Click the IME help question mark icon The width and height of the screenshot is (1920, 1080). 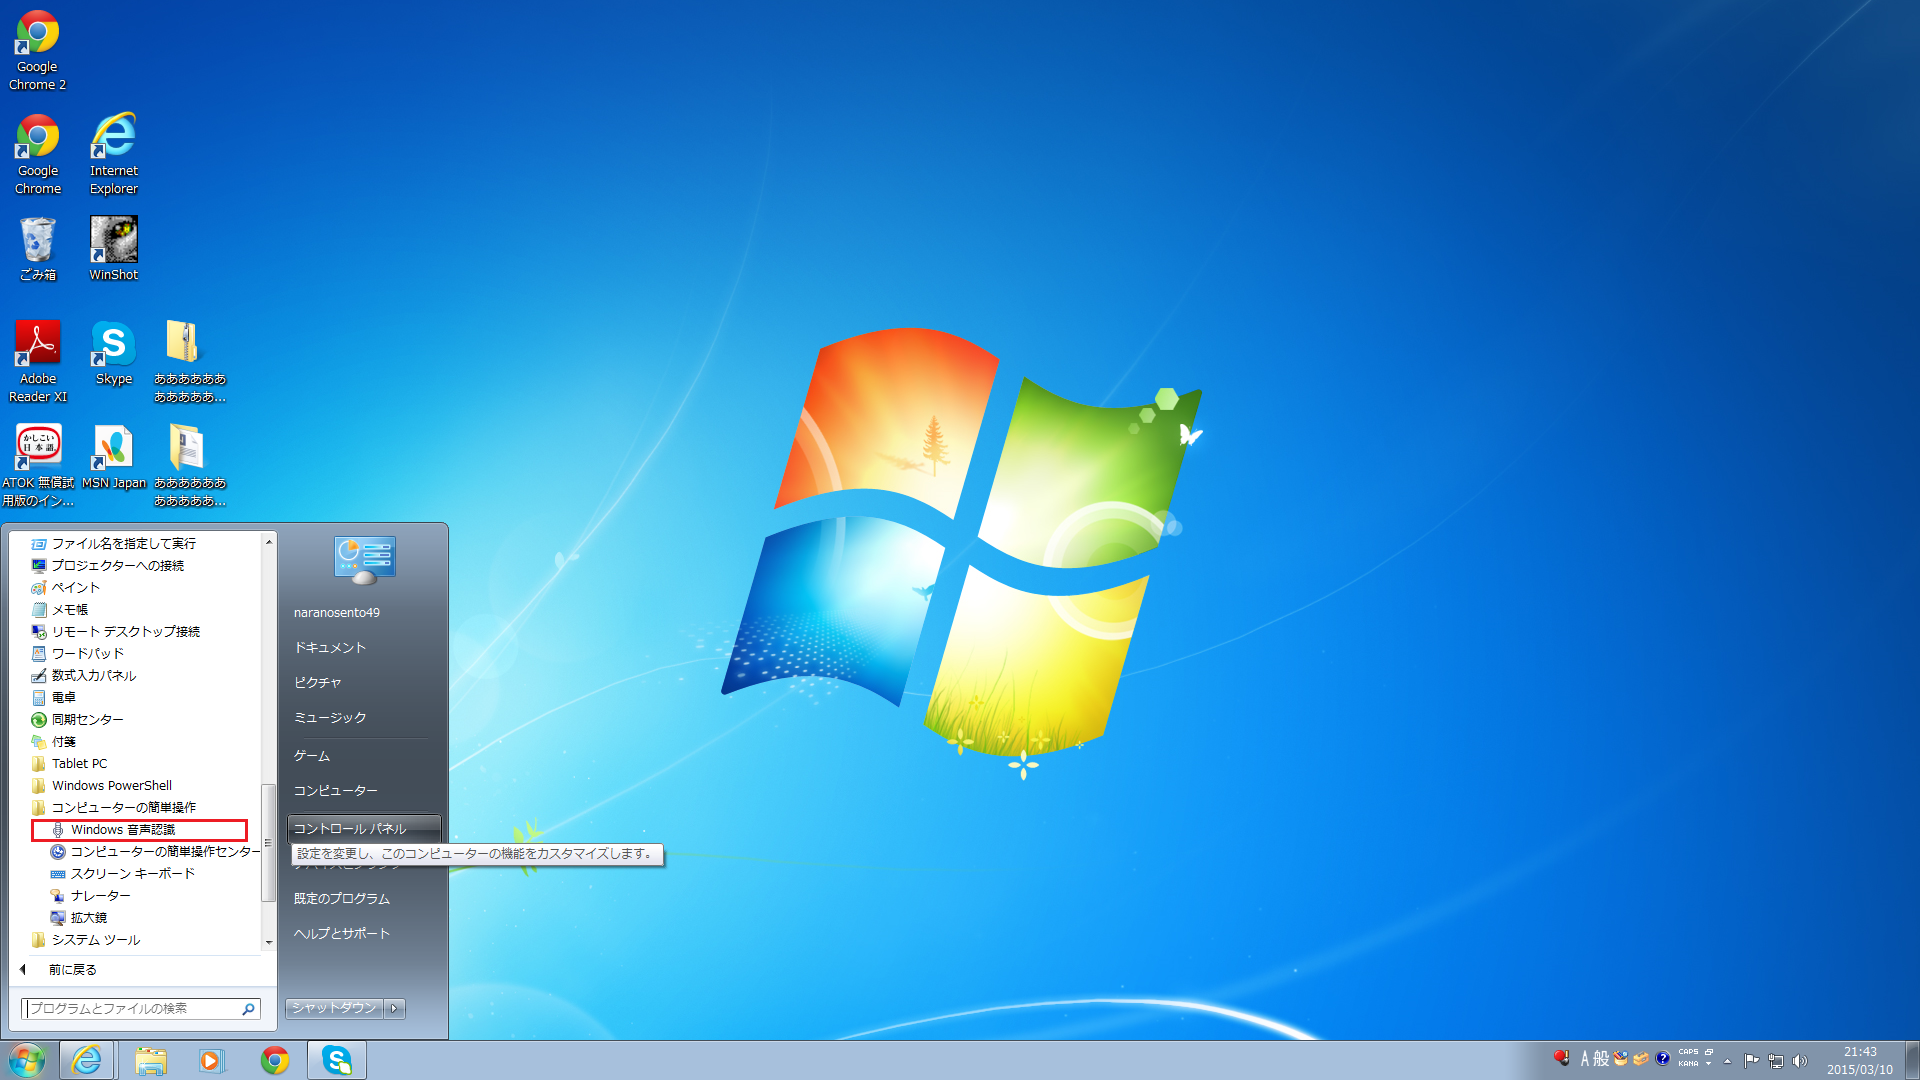point(1663,1058)
